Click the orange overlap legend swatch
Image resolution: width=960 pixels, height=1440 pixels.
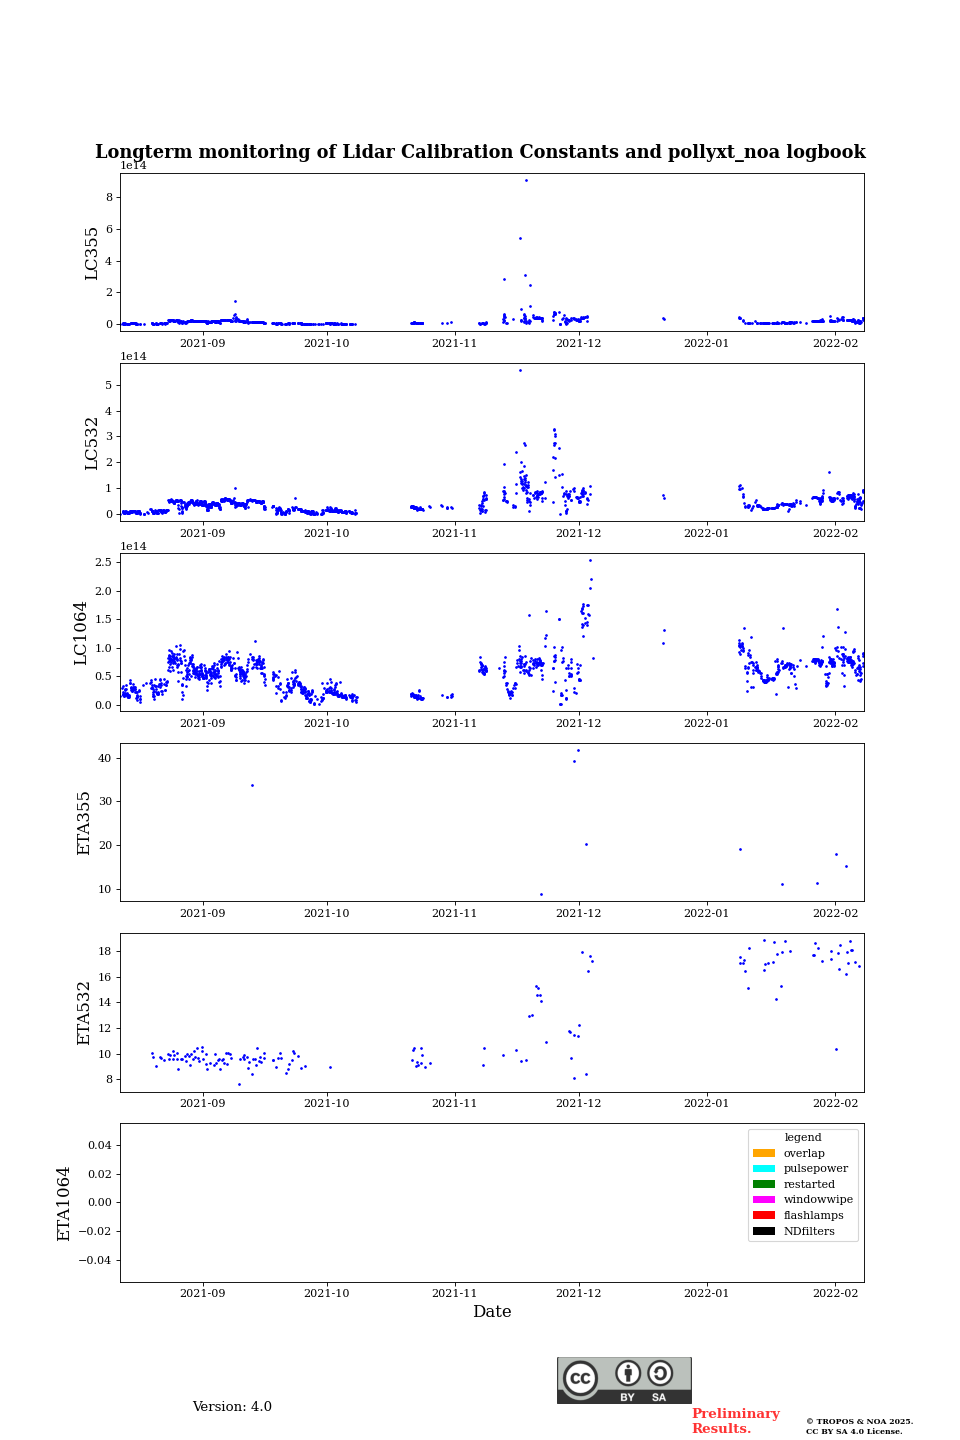(764, 1153)
